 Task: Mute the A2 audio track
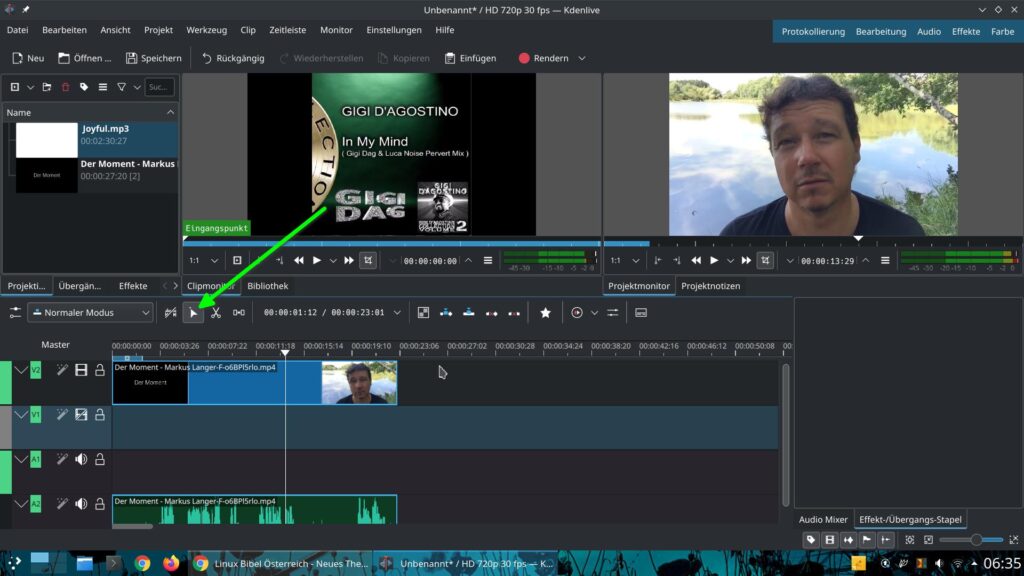click(81, 504)
